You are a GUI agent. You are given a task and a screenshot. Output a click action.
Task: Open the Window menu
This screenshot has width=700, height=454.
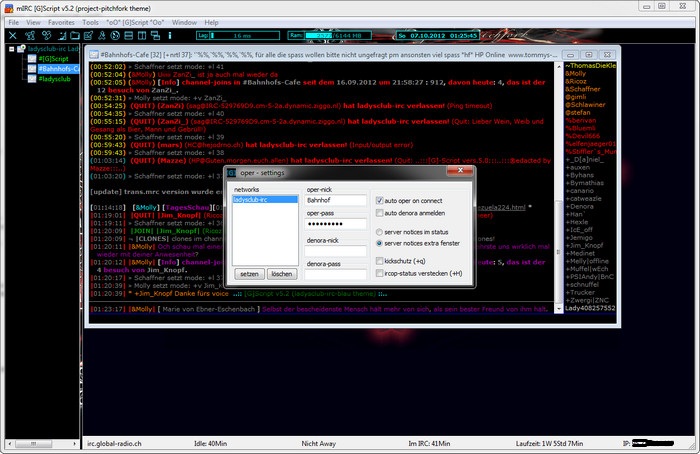[184, 22]
